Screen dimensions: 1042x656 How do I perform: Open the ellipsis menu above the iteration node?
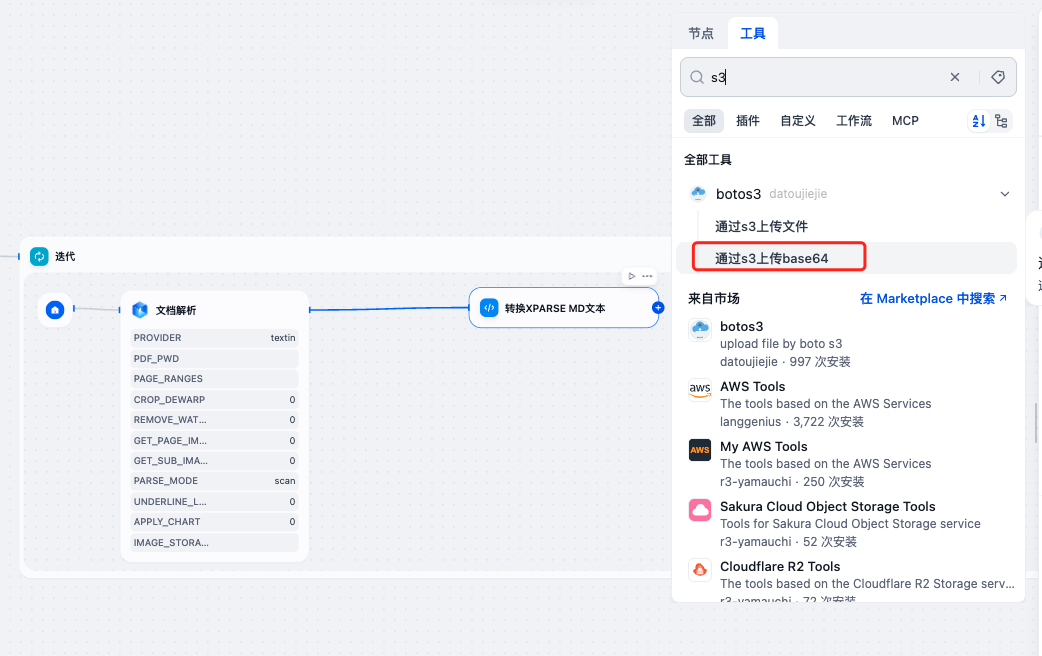647,275
